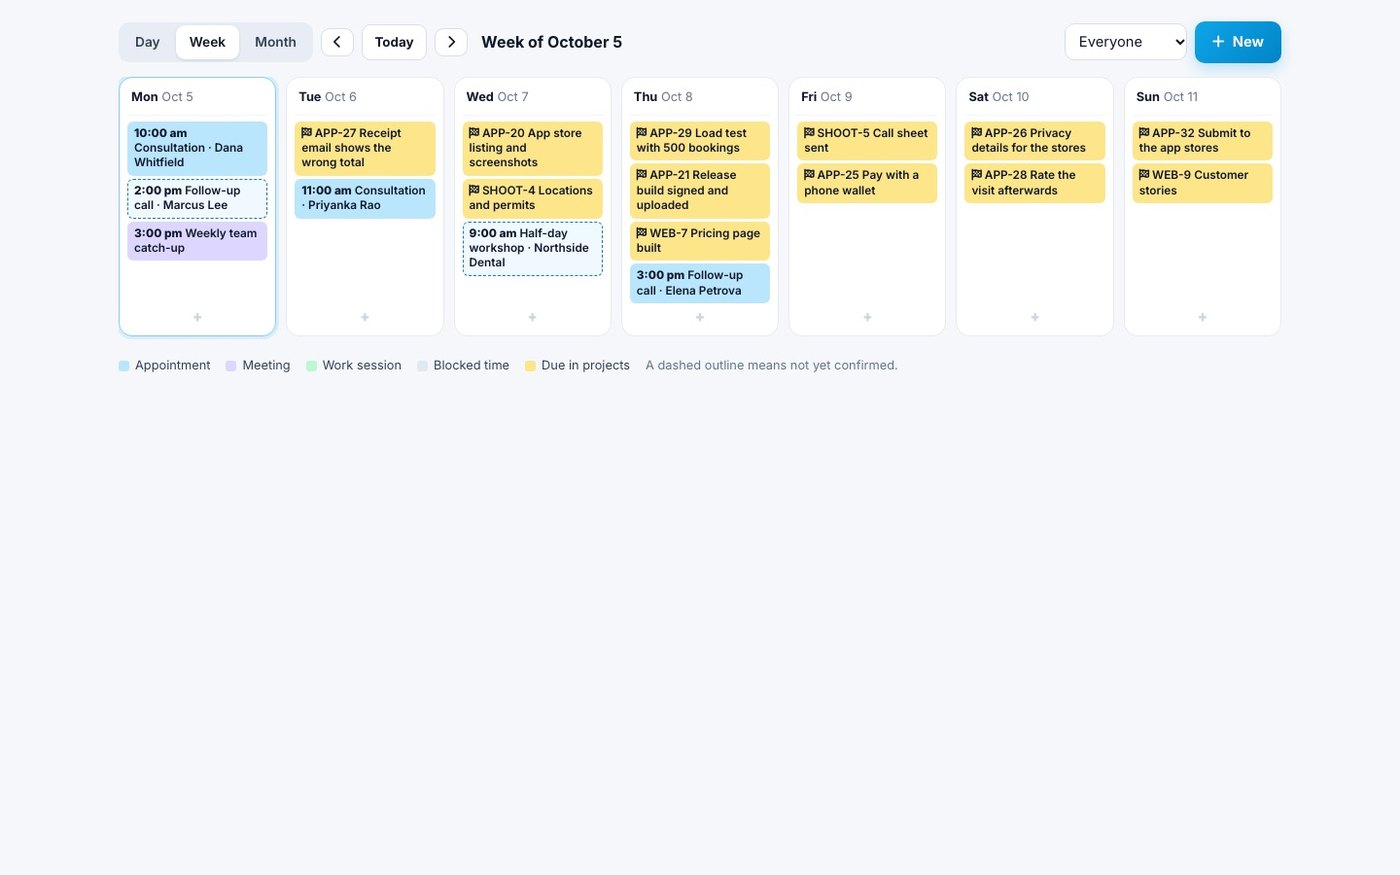Viewport: 1400px width, 875px height.
Task: Add event on Monday Oct 5 plus icon
Action: (197, 317)
